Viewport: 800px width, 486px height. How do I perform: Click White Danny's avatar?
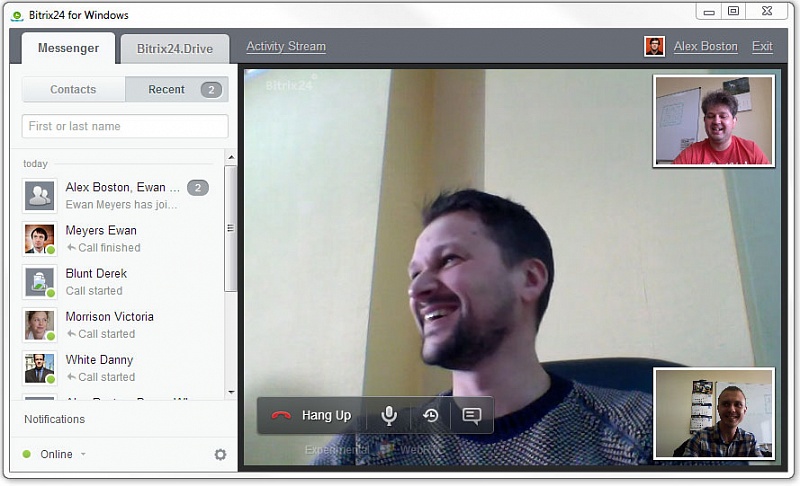coord(40,368)
